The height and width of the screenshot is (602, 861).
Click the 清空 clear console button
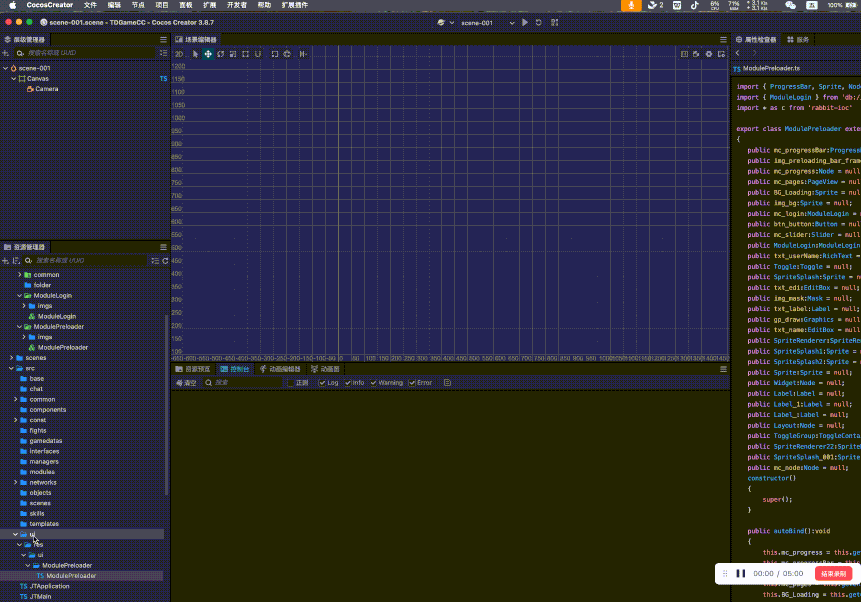coord(186,383)
